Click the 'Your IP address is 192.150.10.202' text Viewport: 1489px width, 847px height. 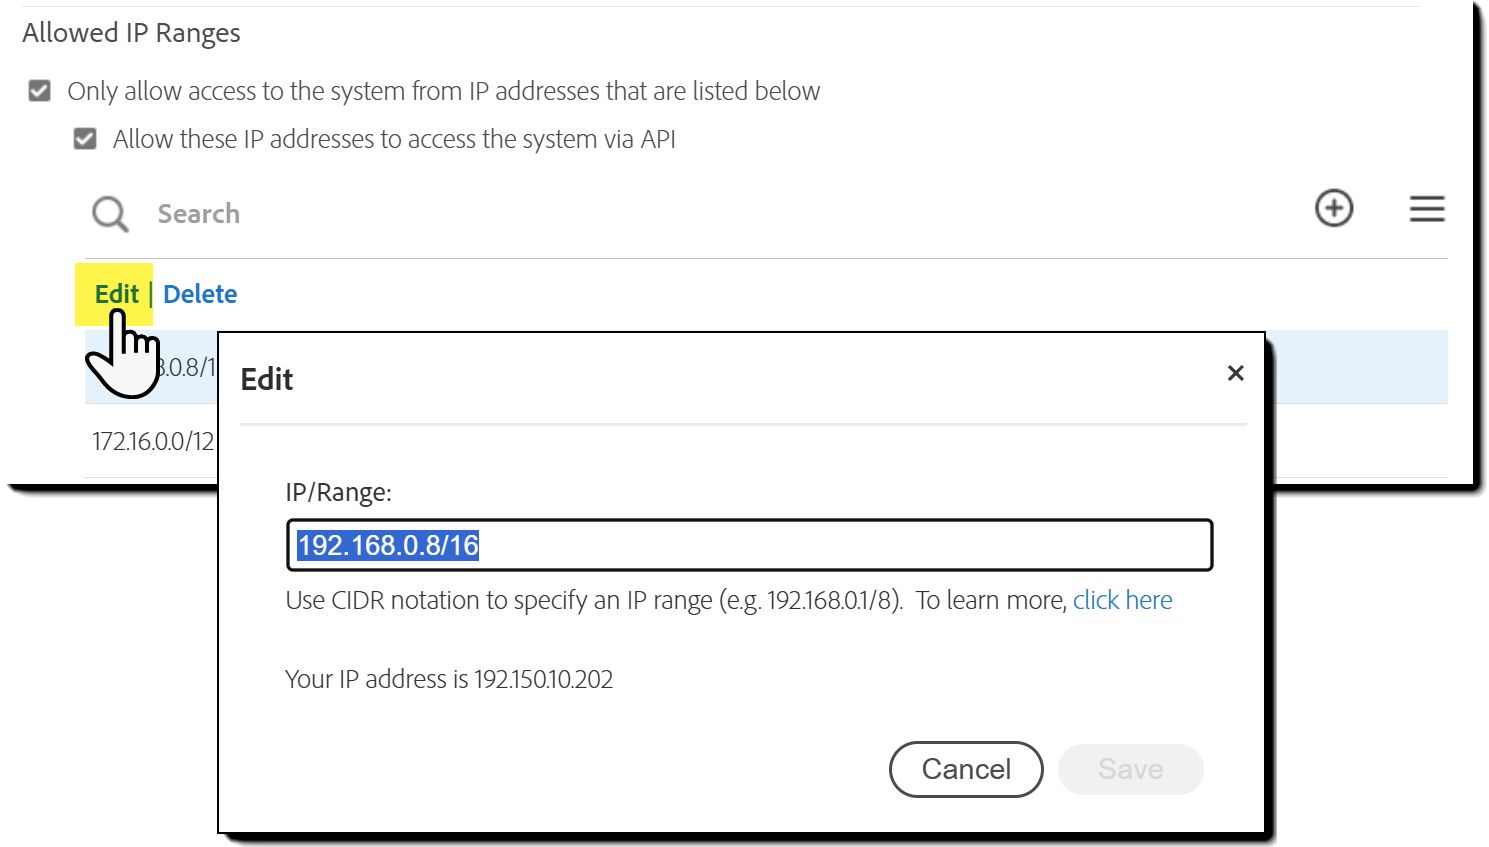tap(449, 679)
